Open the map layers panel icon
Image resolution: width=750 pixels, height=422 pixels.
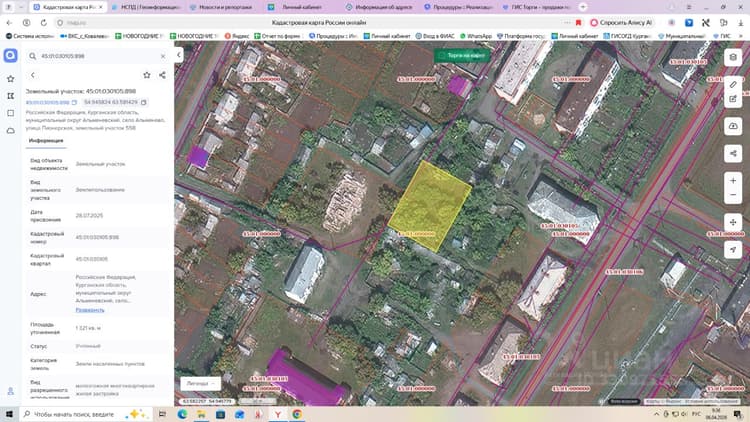[733, 57]
